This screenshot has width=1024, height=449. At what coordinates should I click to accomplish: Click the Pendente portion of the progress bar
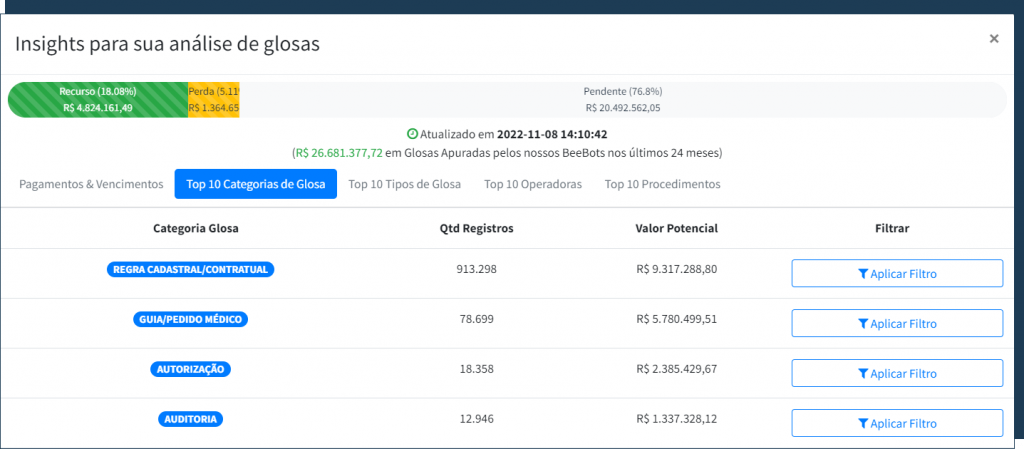[622, 100]
